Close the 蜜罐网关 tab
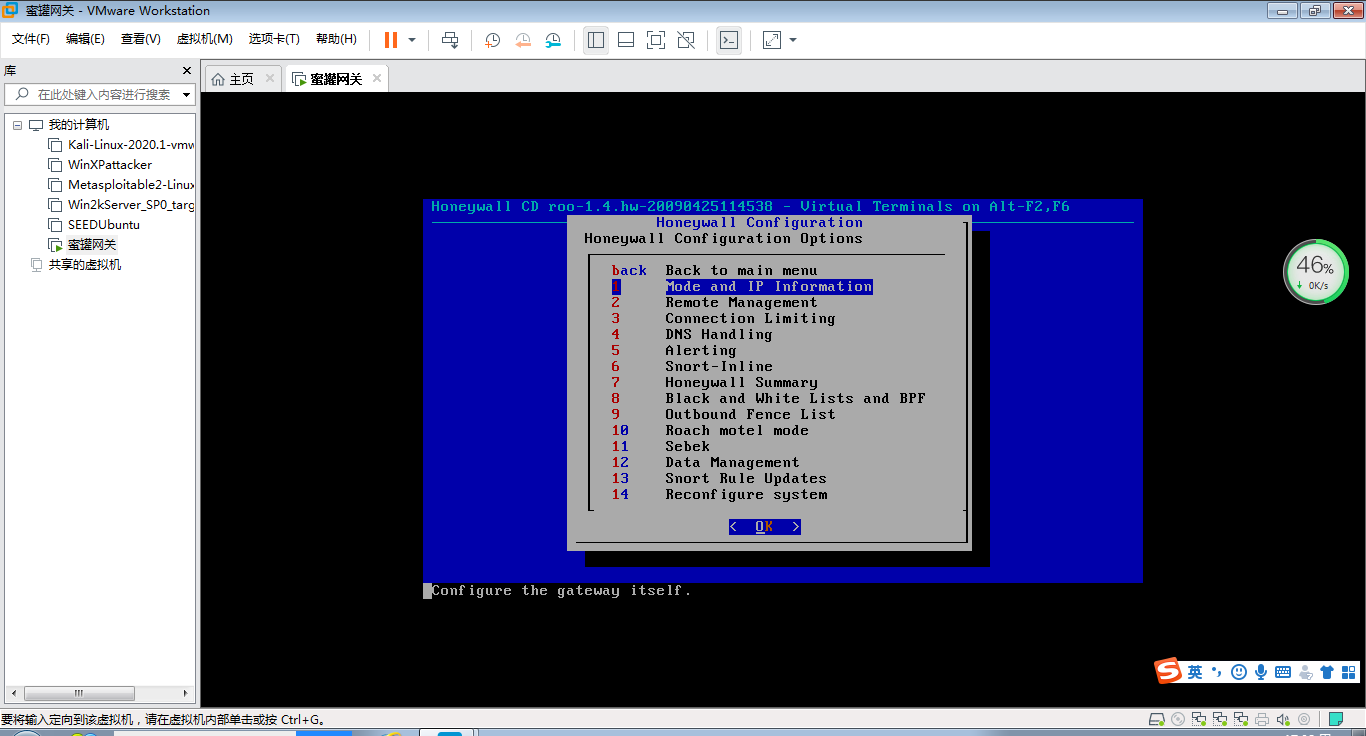This screenshot has width=1366, height=736. [377, 78]
